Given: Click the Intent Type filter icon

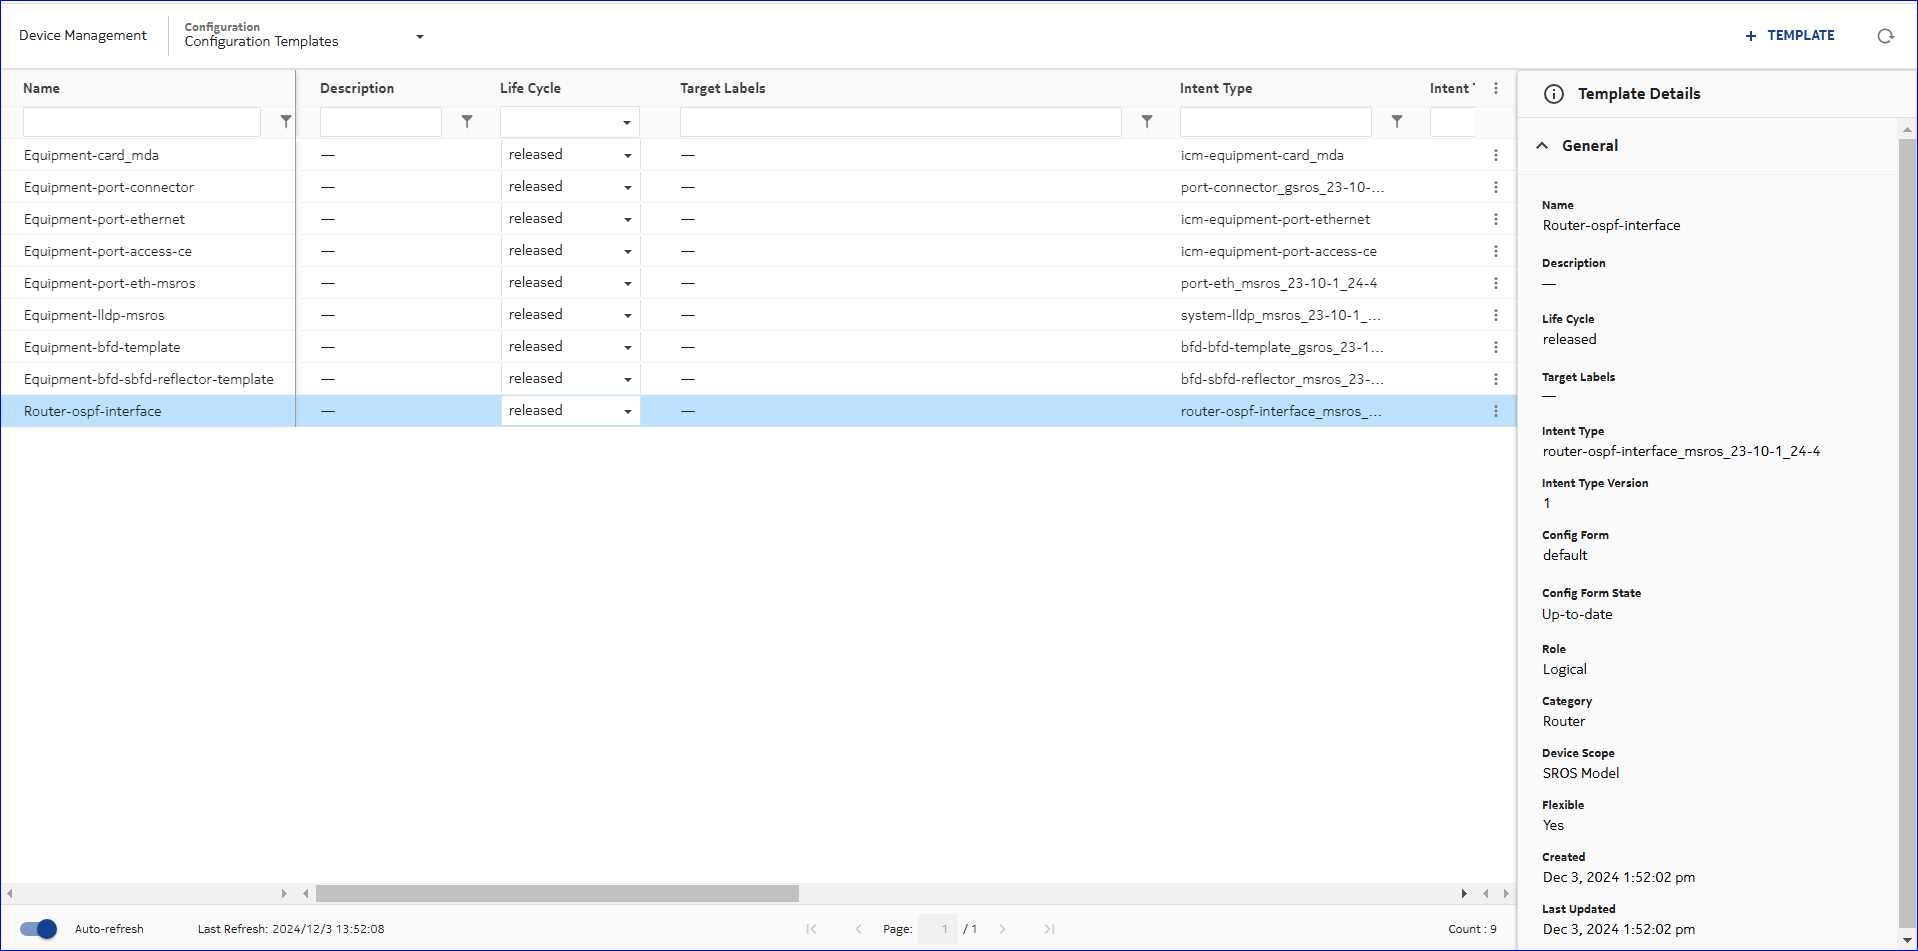Looking at the screenshot, I should coord(1397,121).
